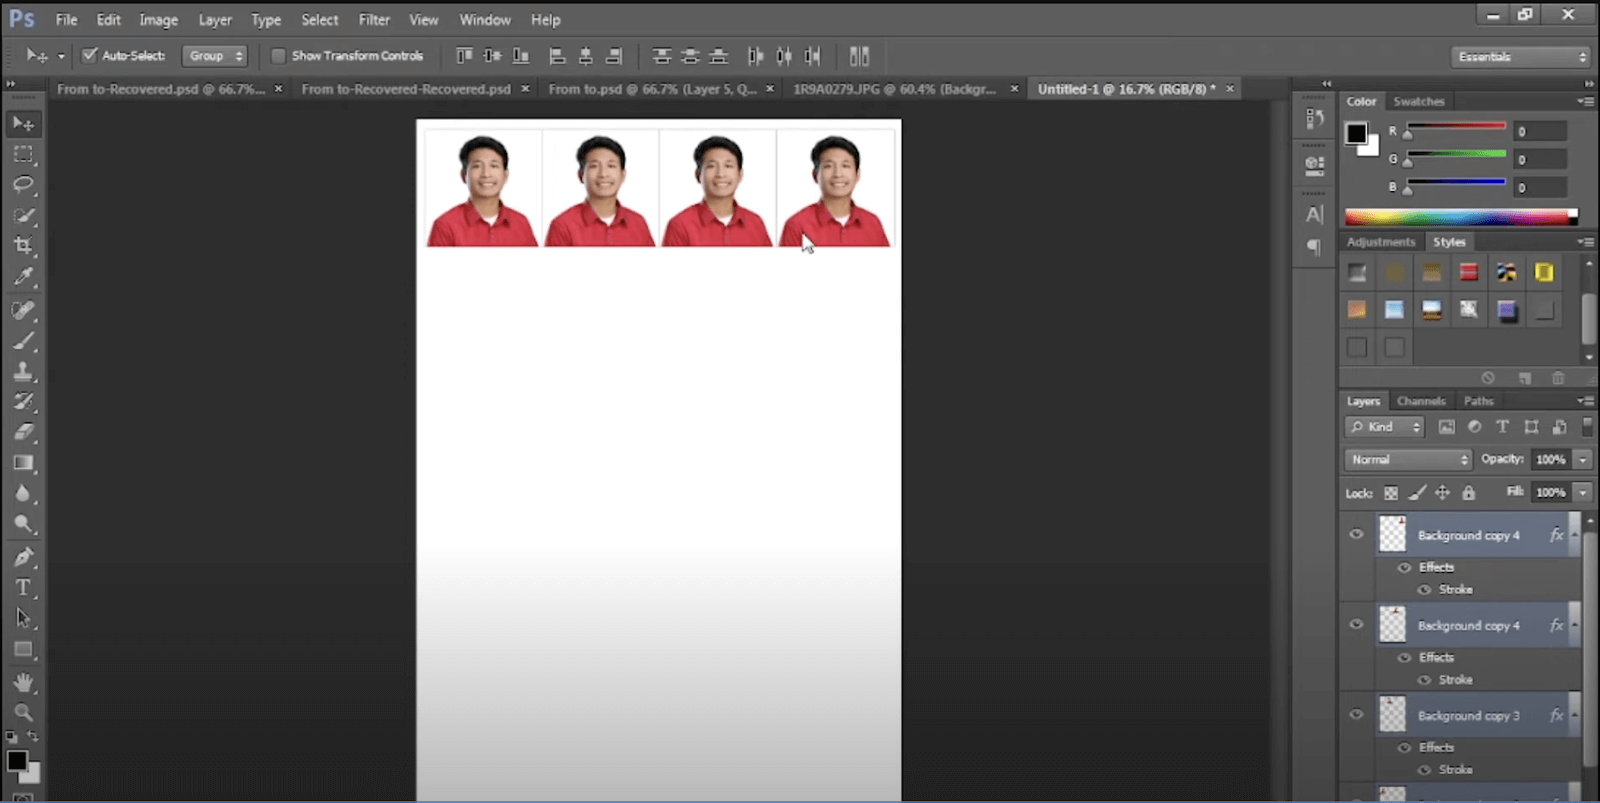Open the Paragraph panel icon

click(1314, 247)
